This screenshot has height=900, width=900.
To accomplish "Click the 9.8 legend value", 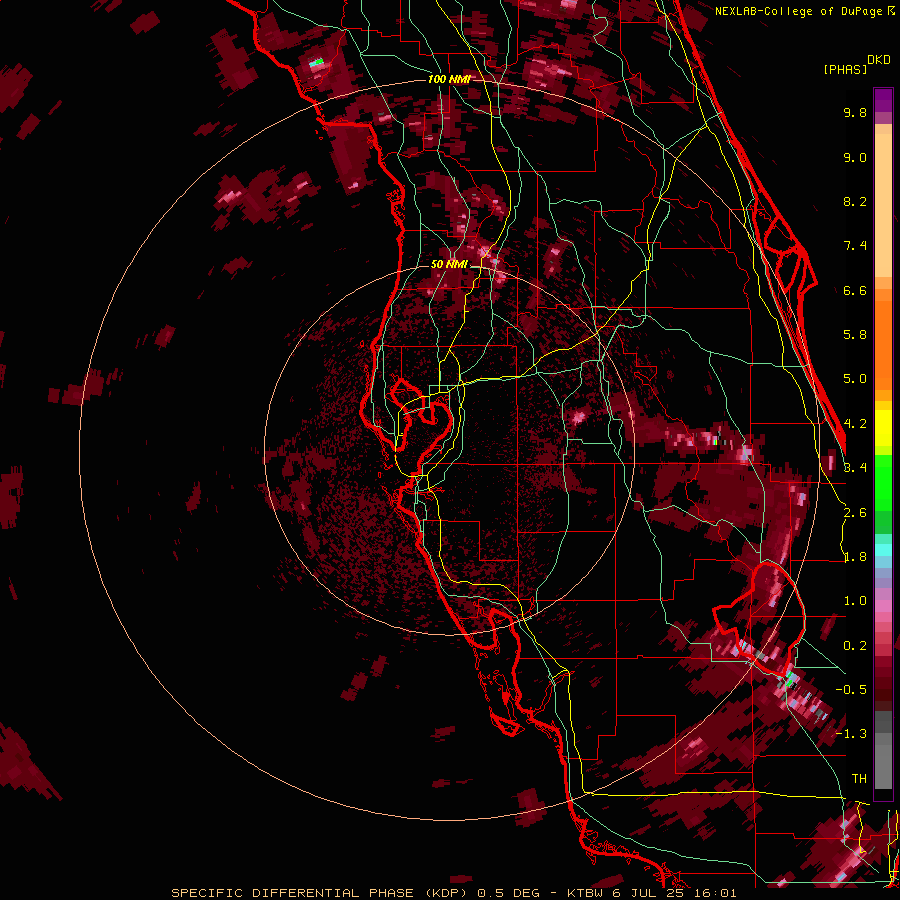I will (855, 112).
